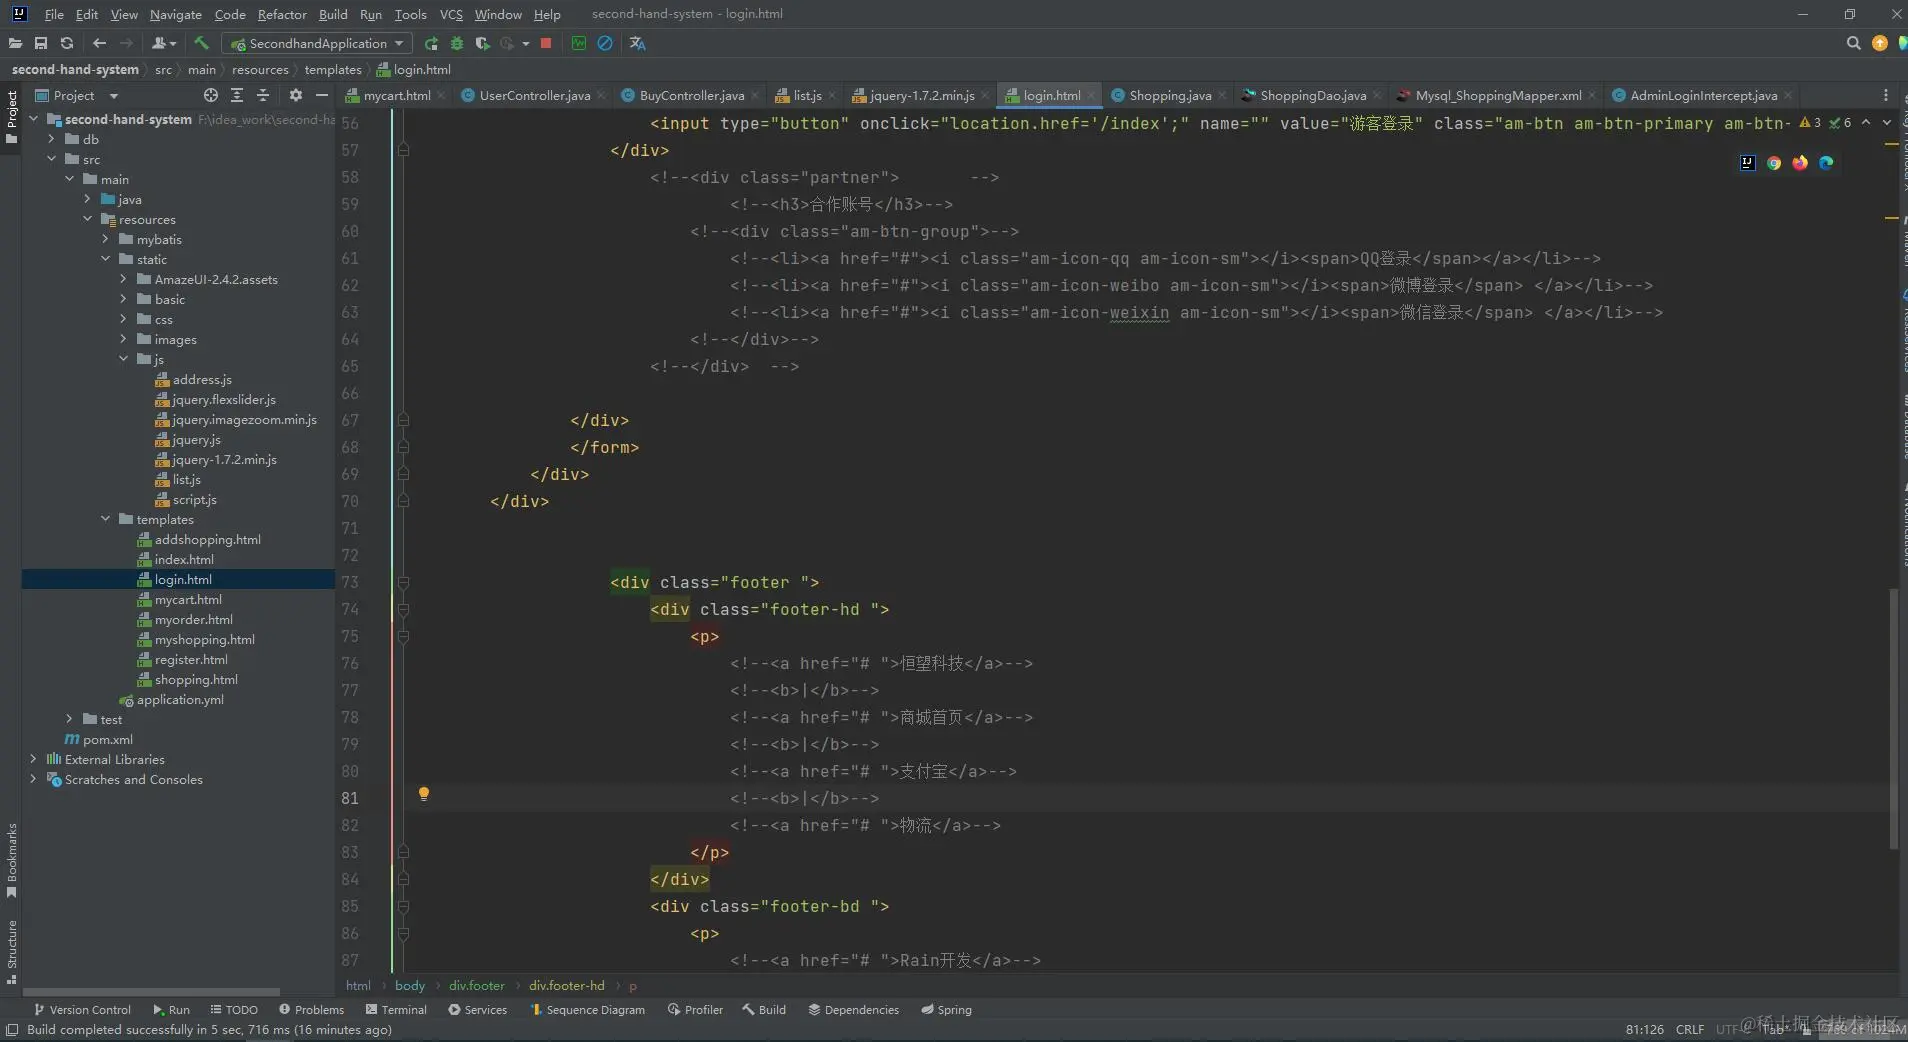Image resolution: width=1908 pixels, height=1042 pixels.
Task: Expand the test folder
Action: coord(70,719)
